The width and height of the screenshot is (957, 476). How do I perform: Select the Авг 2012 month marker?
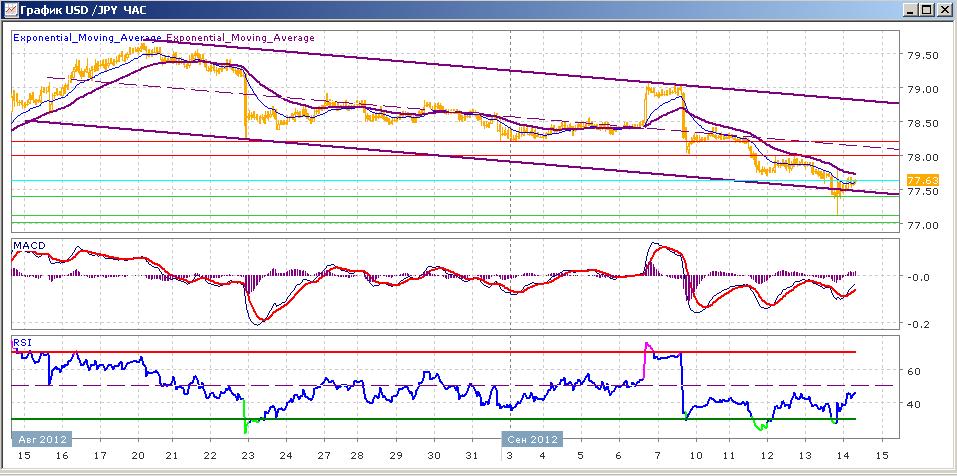tap(42, 439)
